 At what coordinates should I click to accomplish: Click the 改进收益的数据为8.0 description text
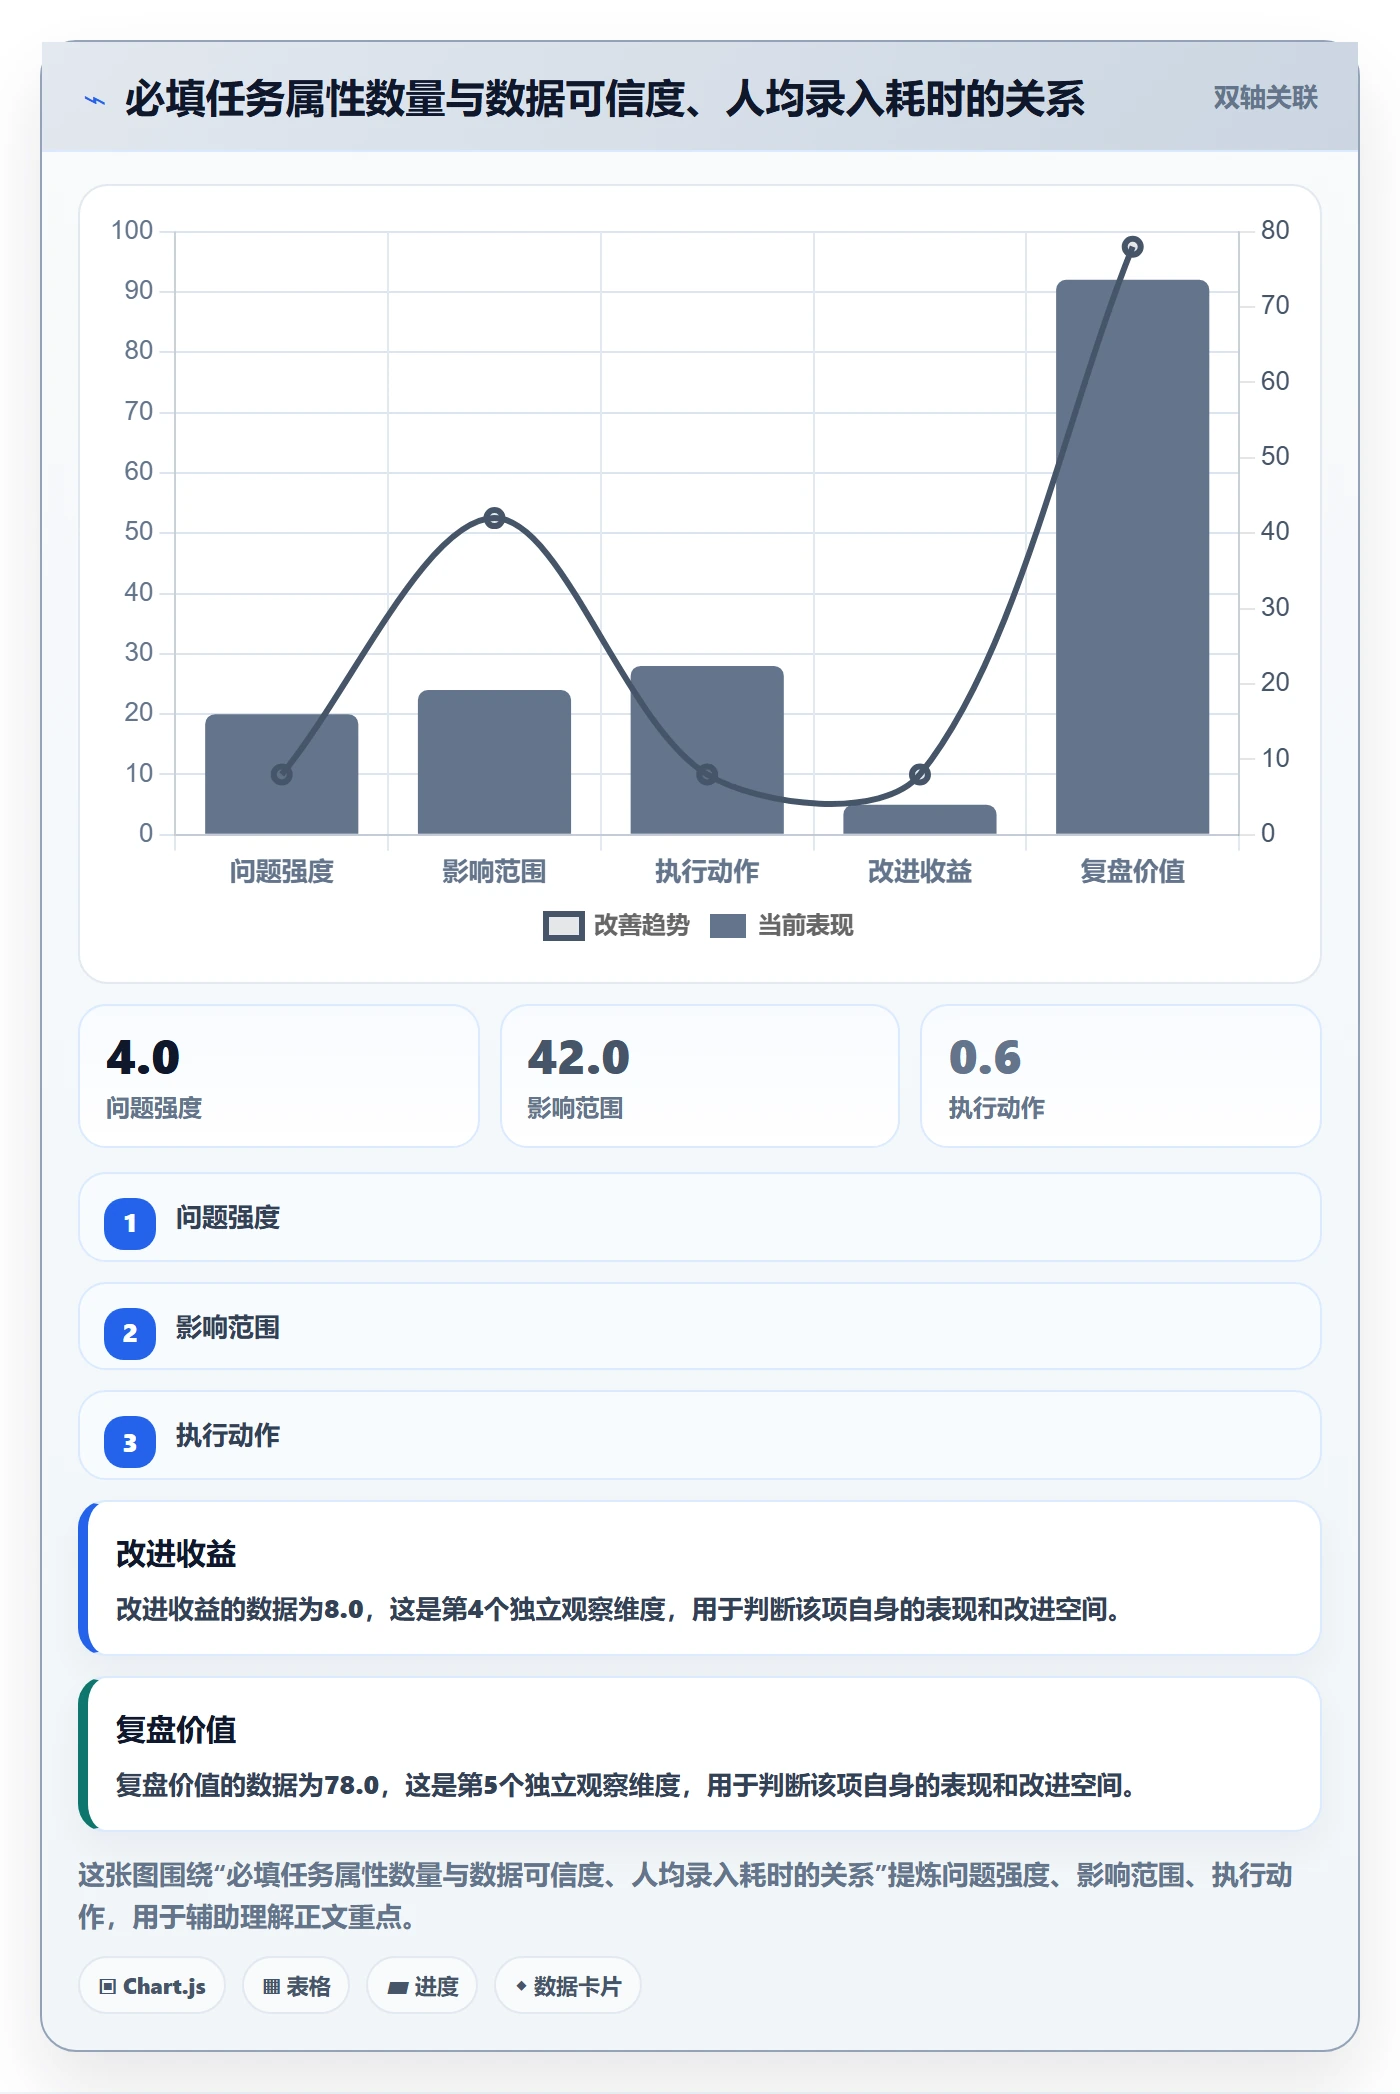617,1609
